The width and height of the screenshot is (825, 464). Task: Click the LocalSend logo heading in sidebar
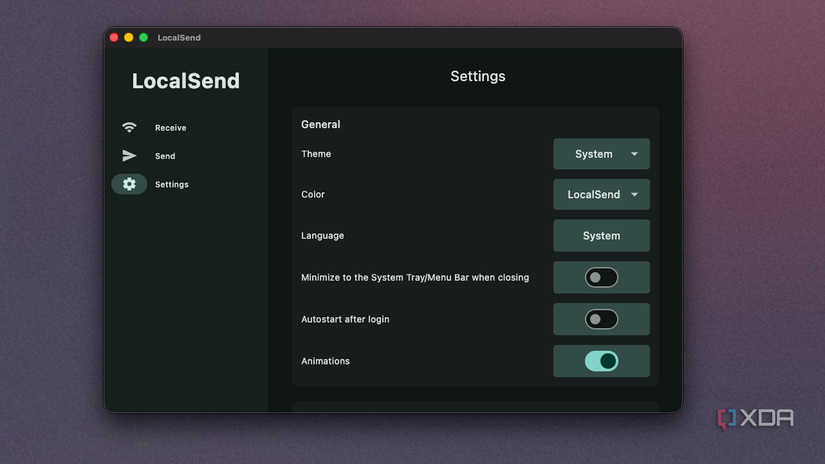186,81
